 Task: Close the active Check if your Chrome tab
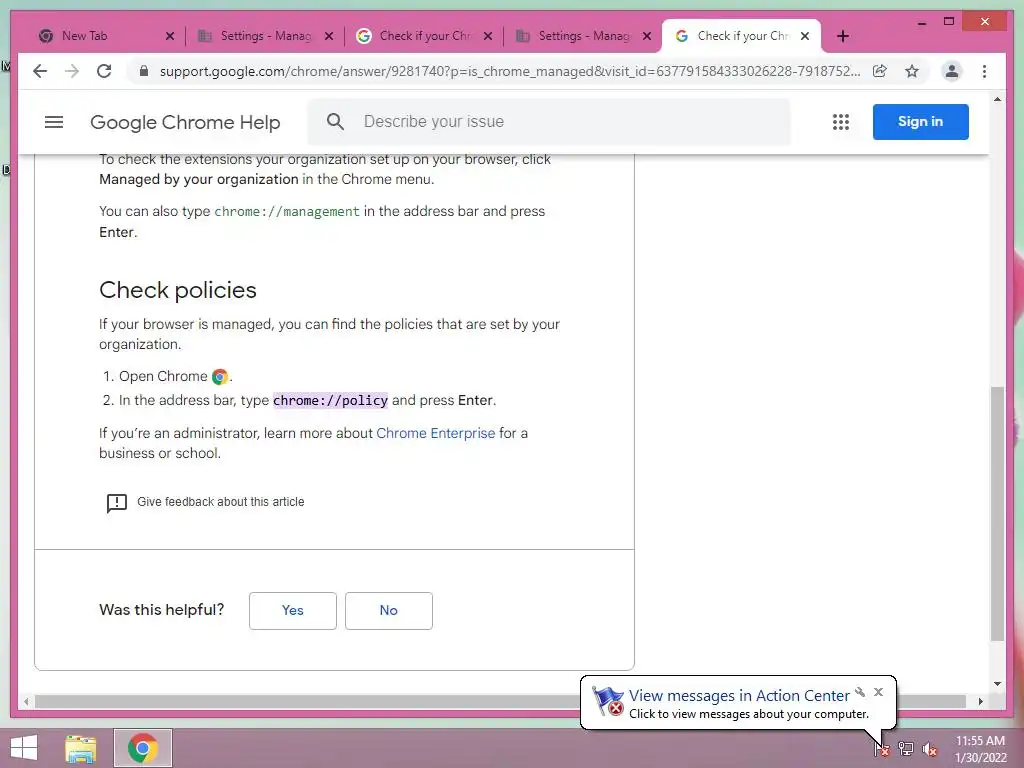[805, 36]
